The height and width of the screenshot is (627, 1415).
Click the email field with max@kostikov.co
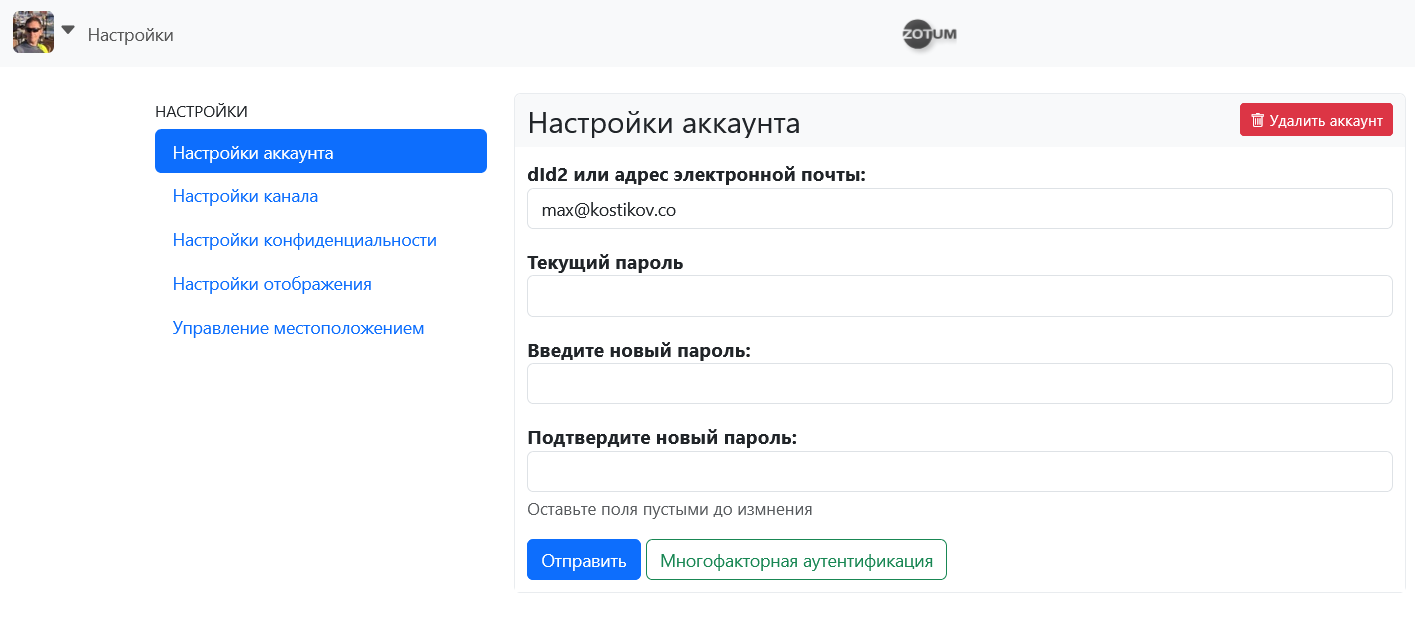pyautogui.click(x=959, y=209)
